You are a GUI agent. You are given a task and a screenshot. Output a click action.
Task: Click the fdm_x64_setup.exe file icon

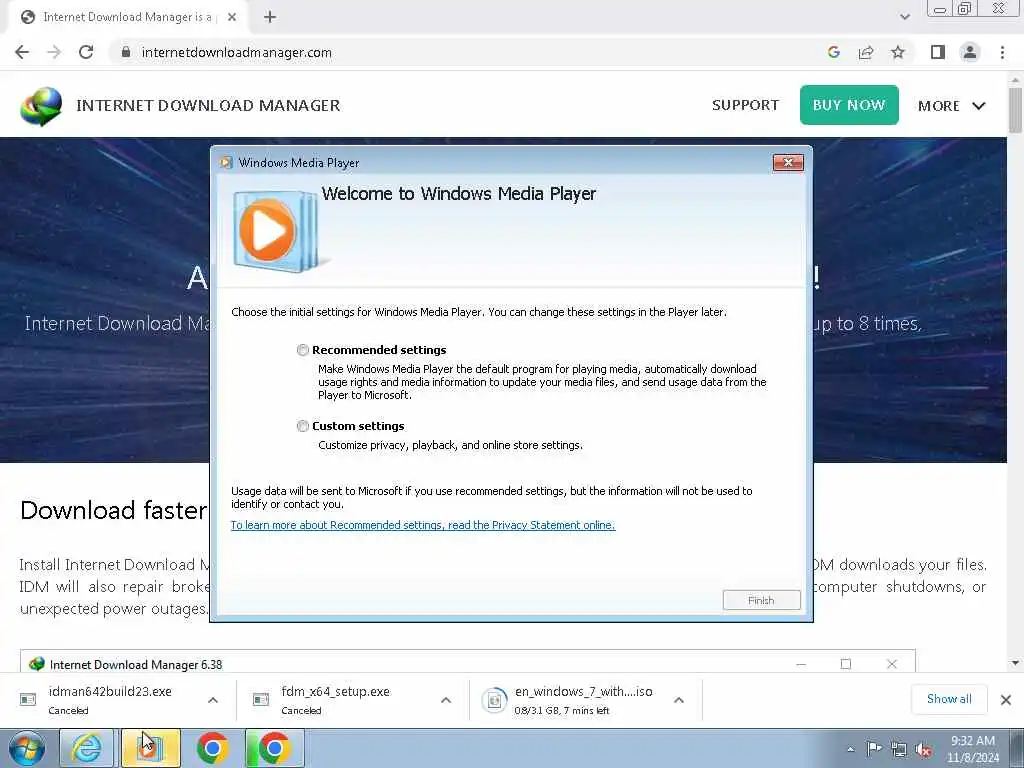click(261, 700)
